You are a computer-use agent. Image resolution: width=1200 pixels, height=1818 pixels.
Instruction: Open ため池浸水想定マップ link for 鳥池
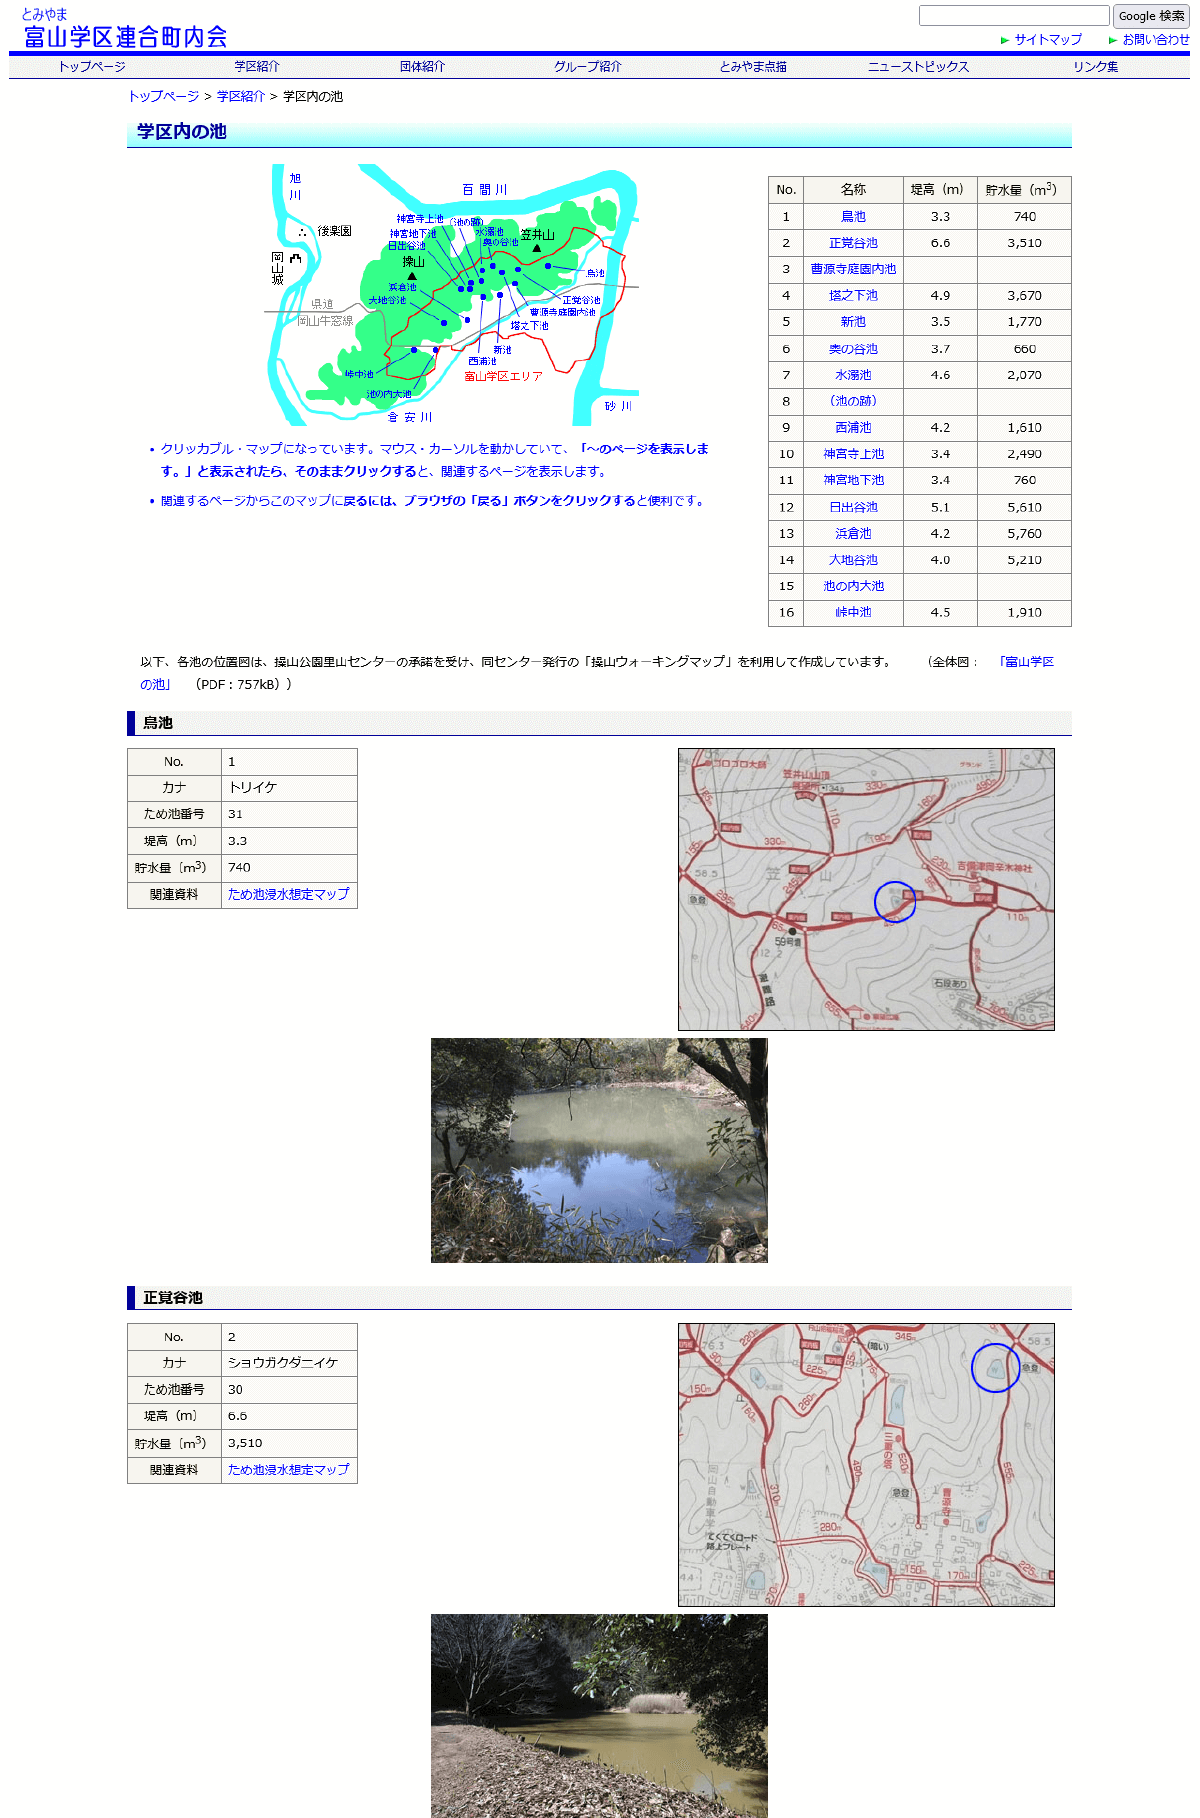[288, 894]
